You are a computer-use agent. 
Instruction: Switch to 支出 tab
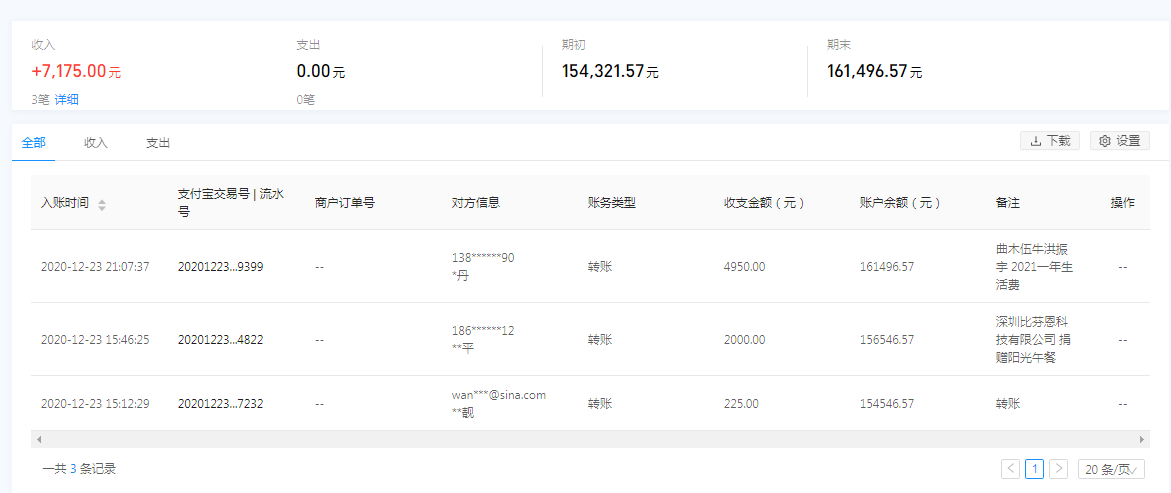click(158, 143)
